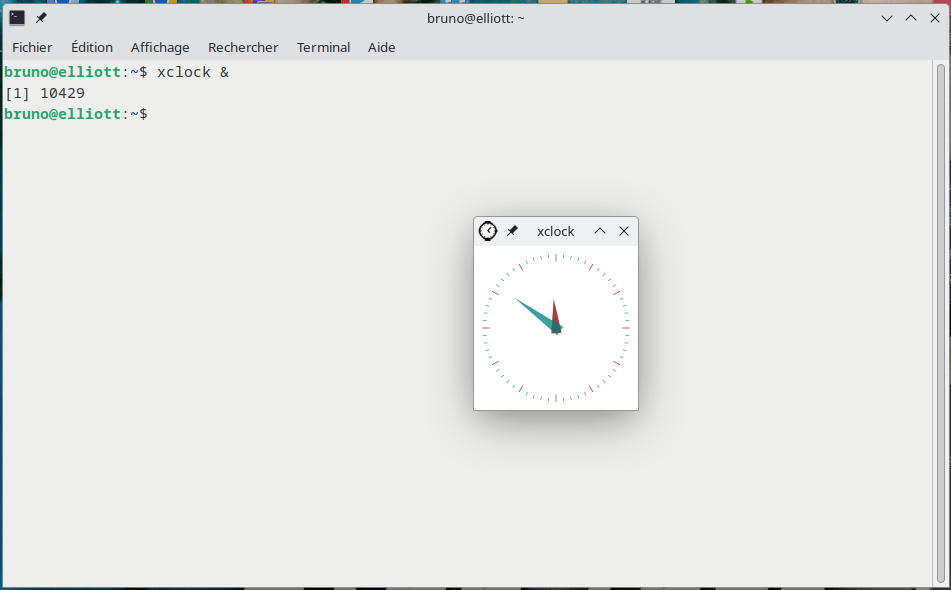Maximize the bruno@elliott terminal window
951x590 pixels.
coord(911,18)
